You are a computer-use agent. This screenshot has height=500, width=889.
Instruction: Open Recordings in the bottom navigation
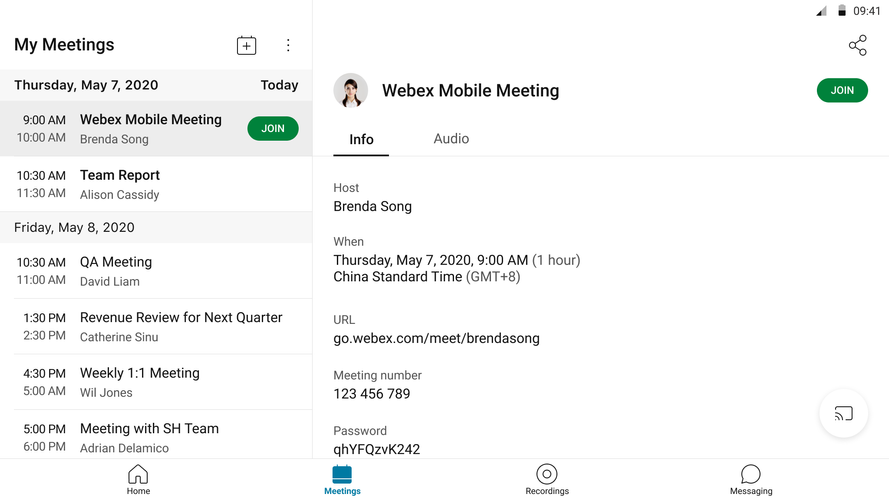(x=547, y=480)
